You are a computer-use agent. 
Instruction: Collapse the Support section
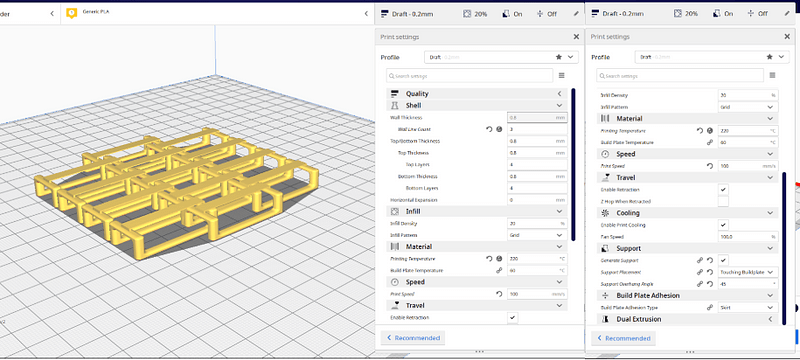[688, 248]
